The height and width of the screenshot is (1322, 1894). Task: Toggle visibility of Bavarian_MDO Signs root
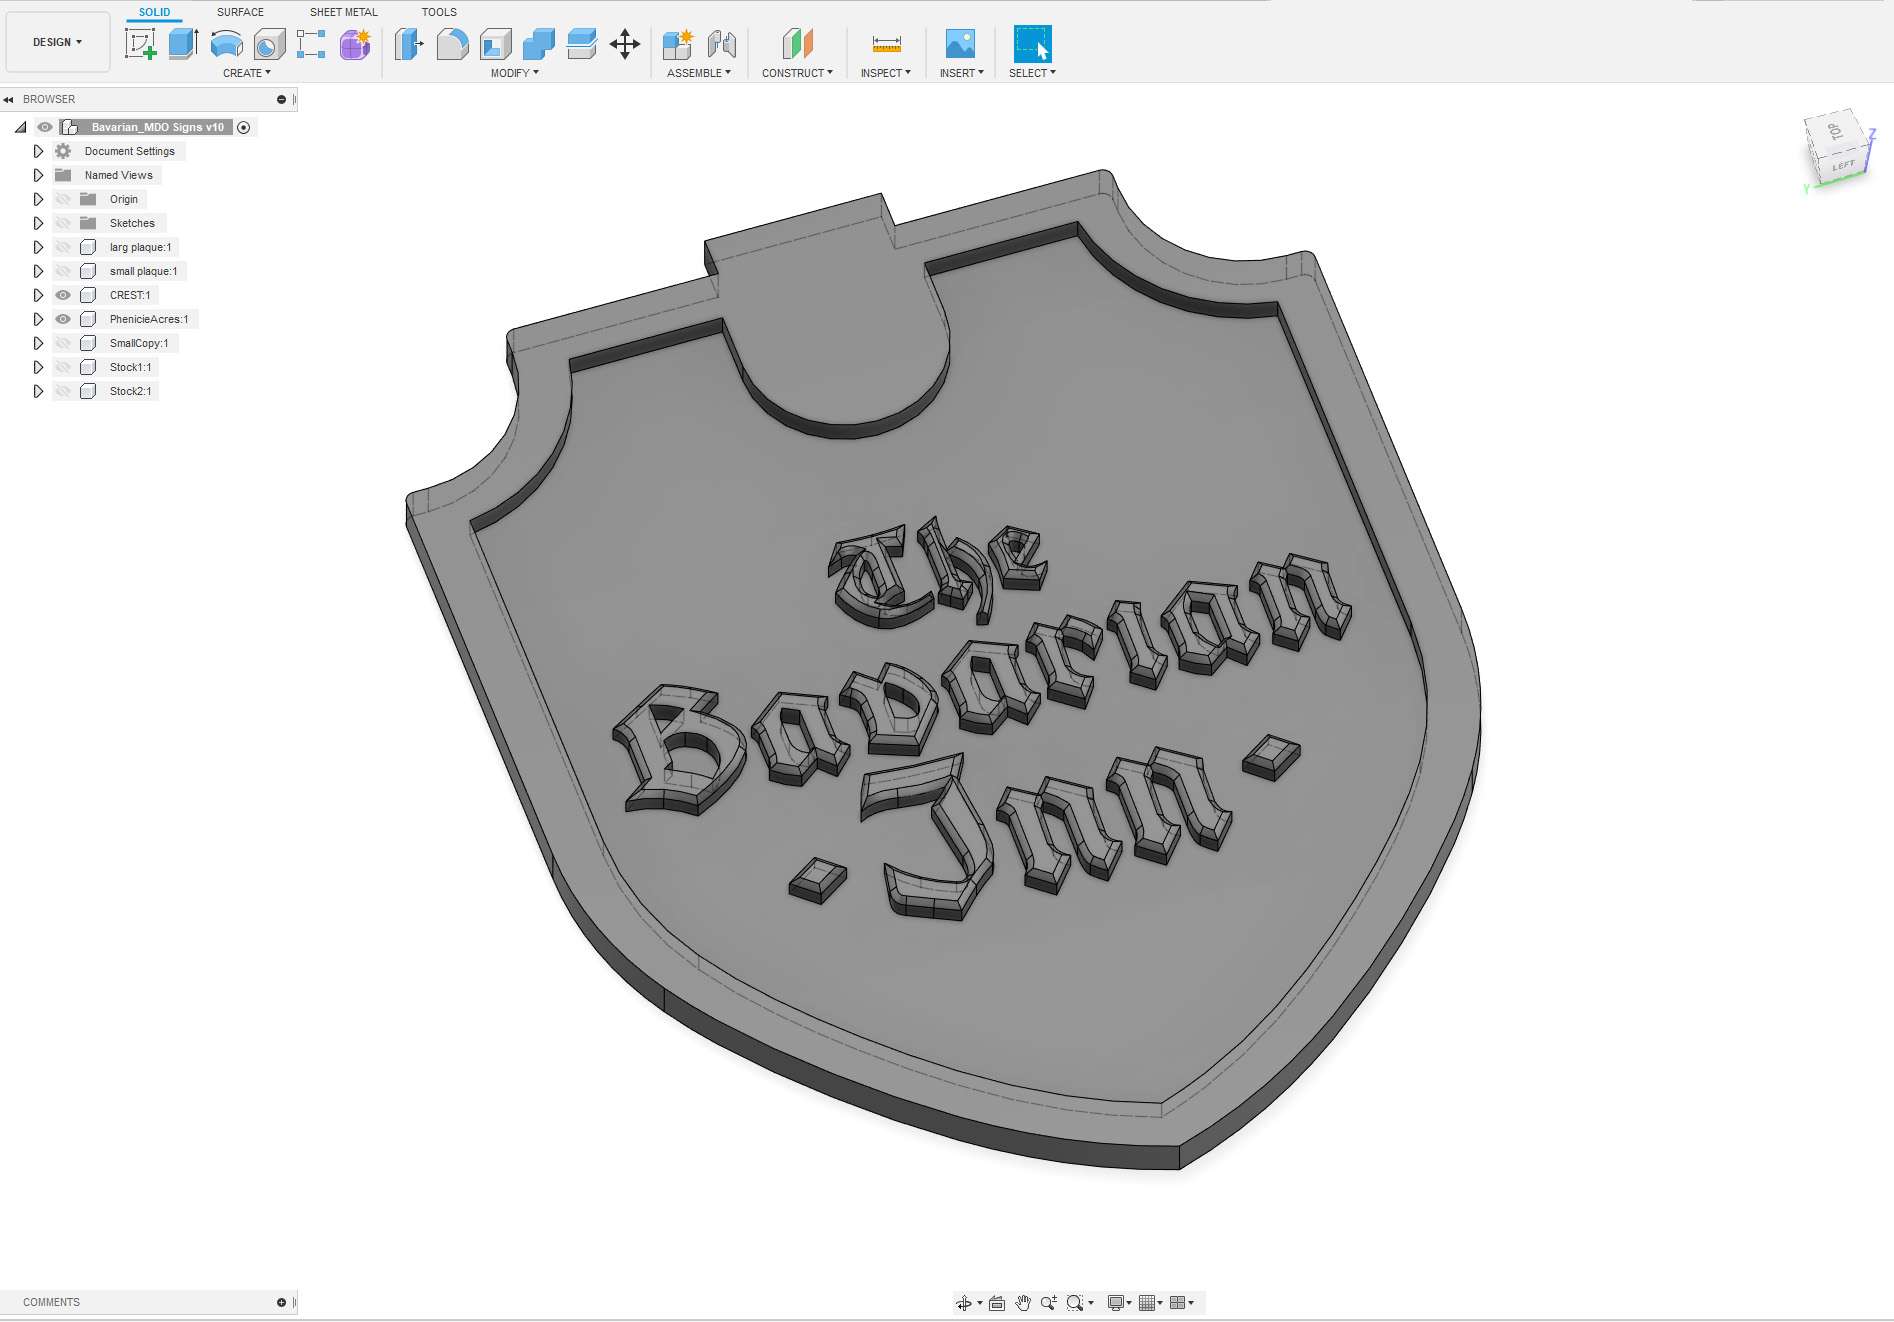(45, 127)
